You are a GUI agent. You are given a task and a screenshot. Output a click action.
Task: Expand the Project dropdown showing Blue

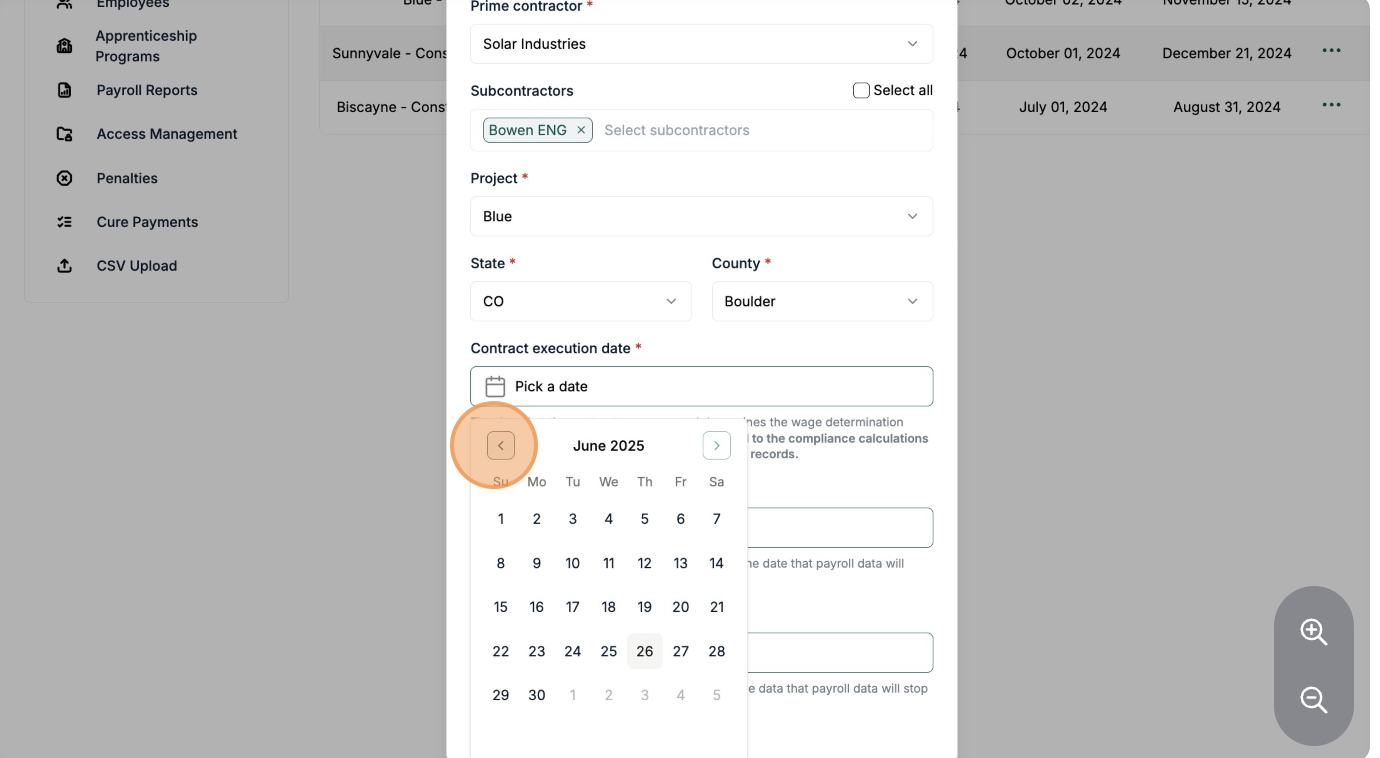point(701,216)
